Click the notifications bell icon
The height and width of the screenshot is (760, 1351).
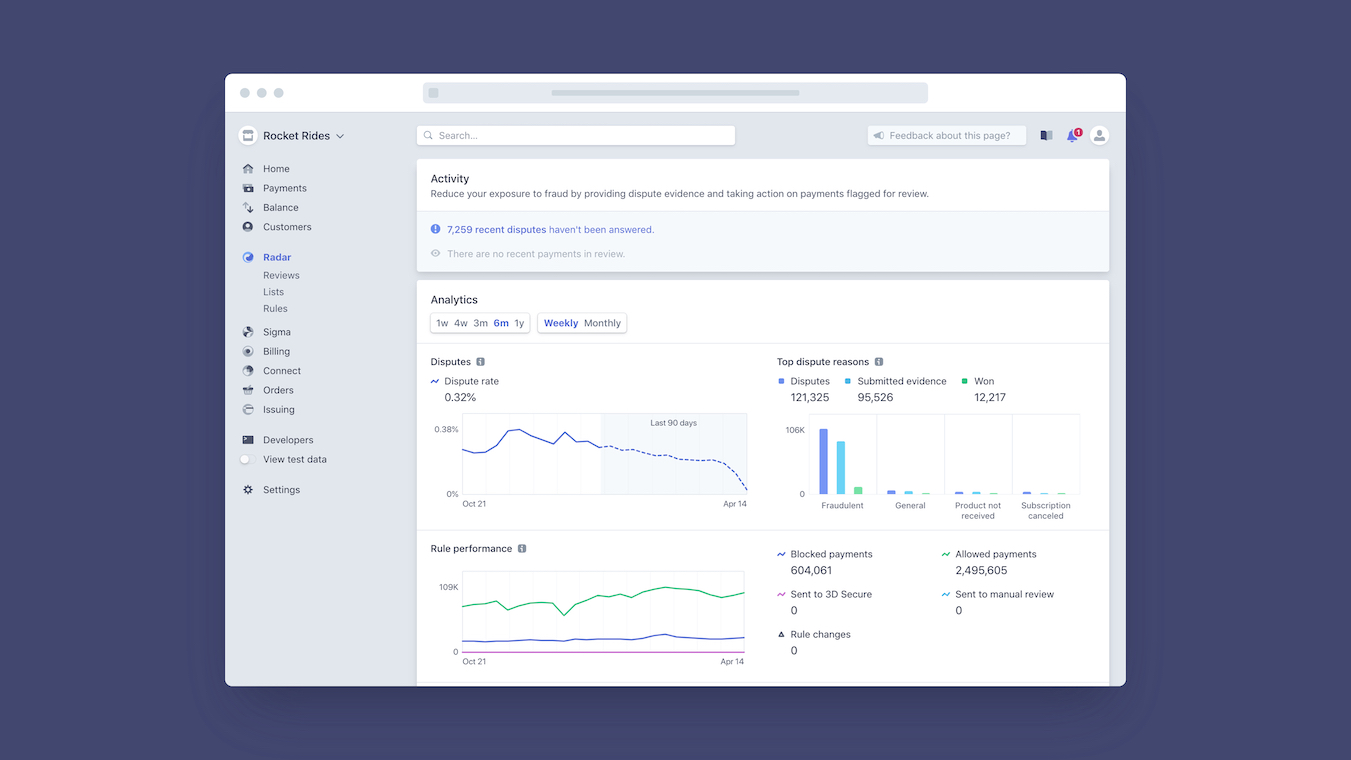click(x=1072, y=135)
